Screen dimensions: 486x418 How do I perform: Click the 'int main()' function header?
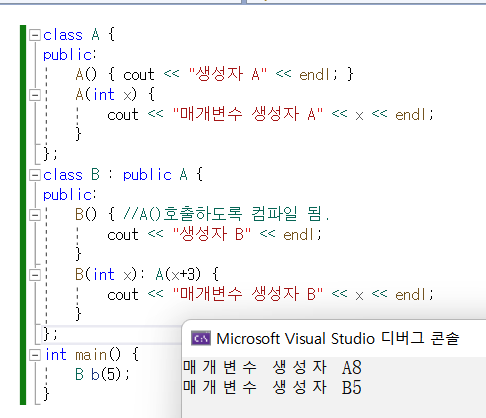(x=83, y=355)
